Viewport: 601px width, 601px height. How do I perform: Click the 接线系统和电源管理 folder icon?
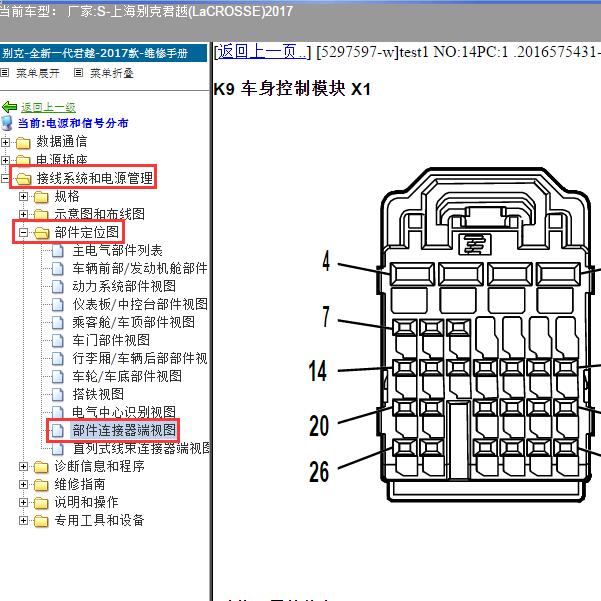(x=23, y=179)
